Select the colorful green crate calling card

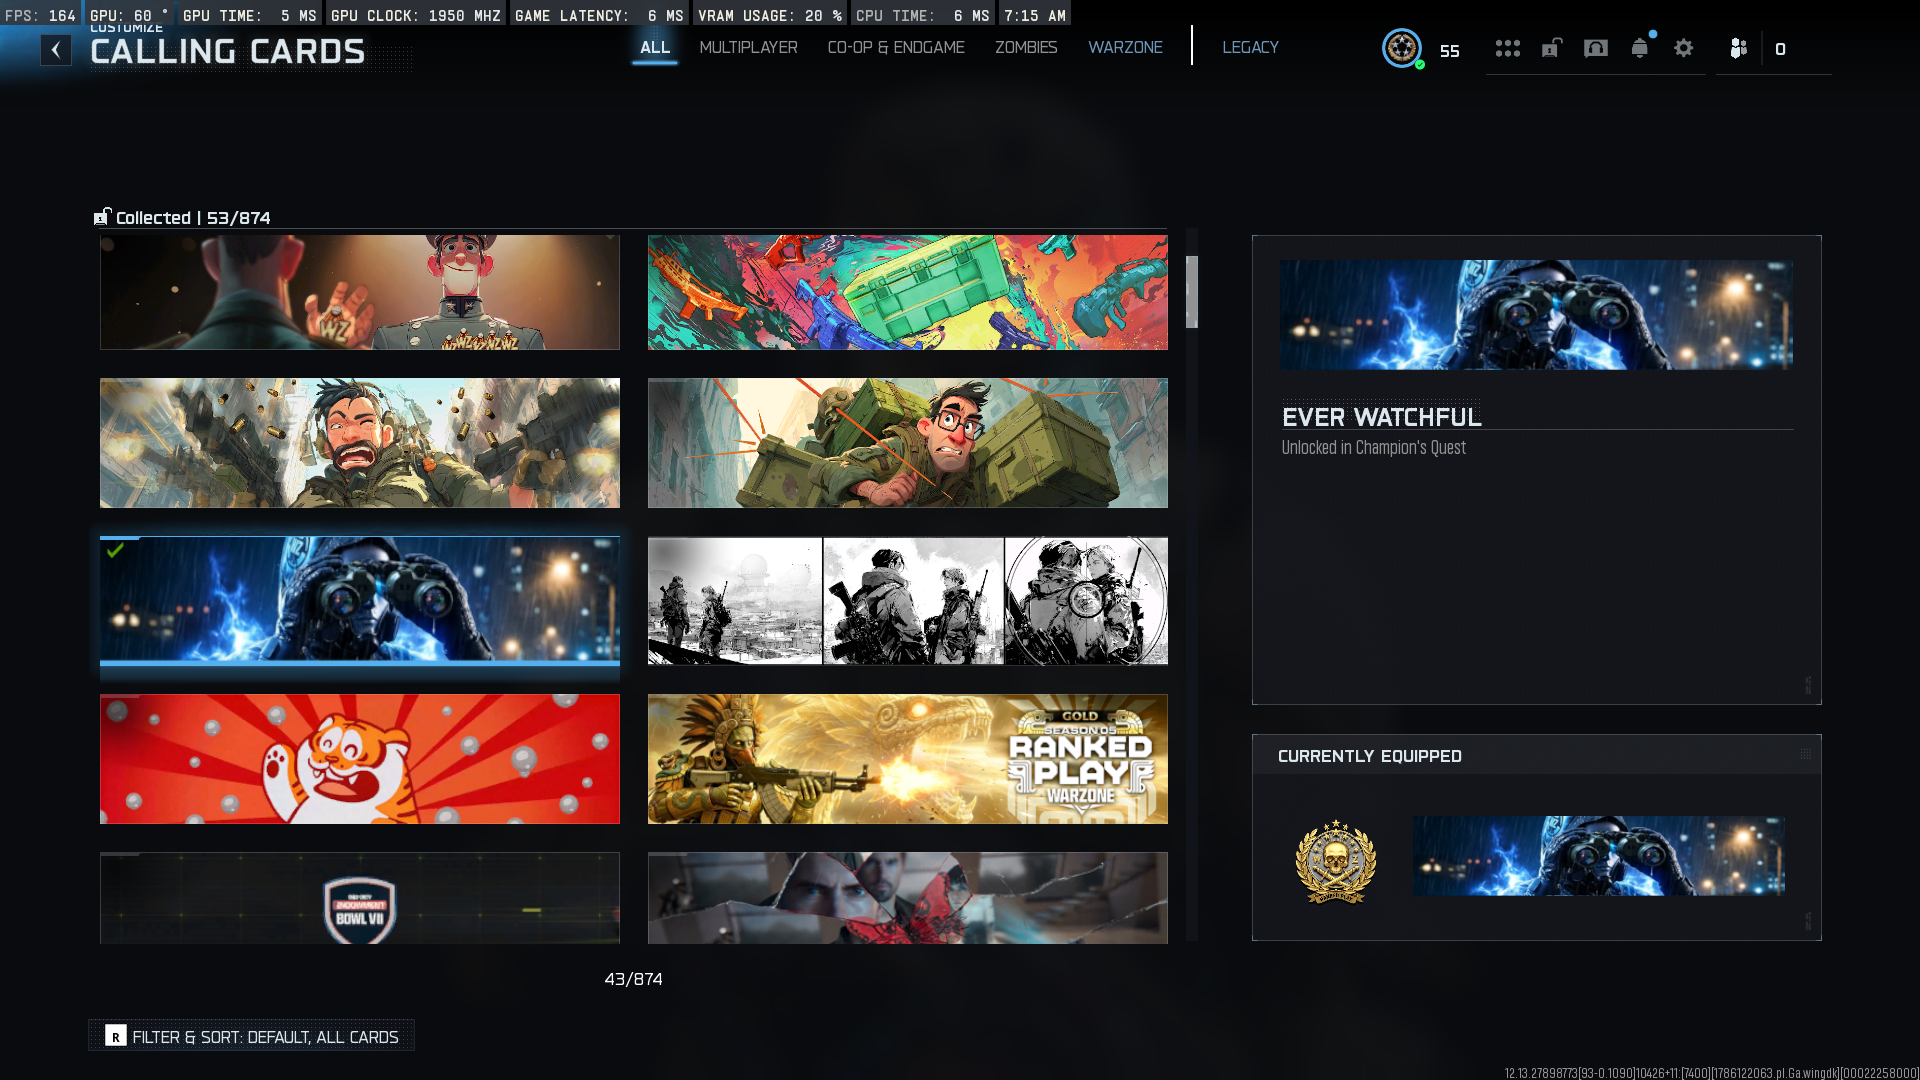pos(908,292)
